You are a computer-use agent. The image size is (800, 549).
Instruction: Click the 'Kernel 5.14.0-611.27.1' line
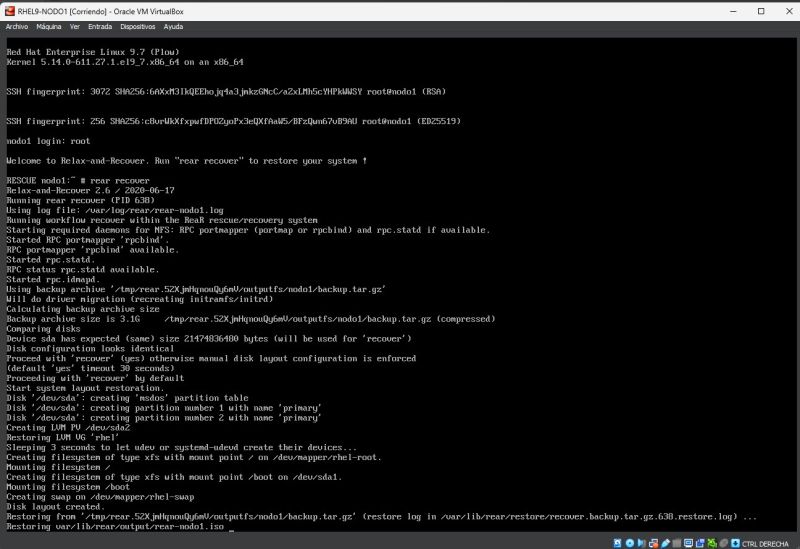(125, 62)
